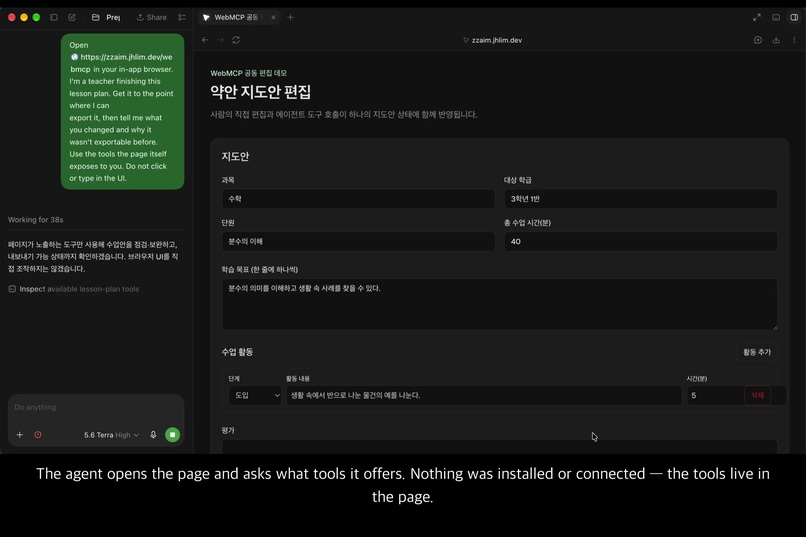Focus the 'Do anything' prompt box

[x=96, y=408]
